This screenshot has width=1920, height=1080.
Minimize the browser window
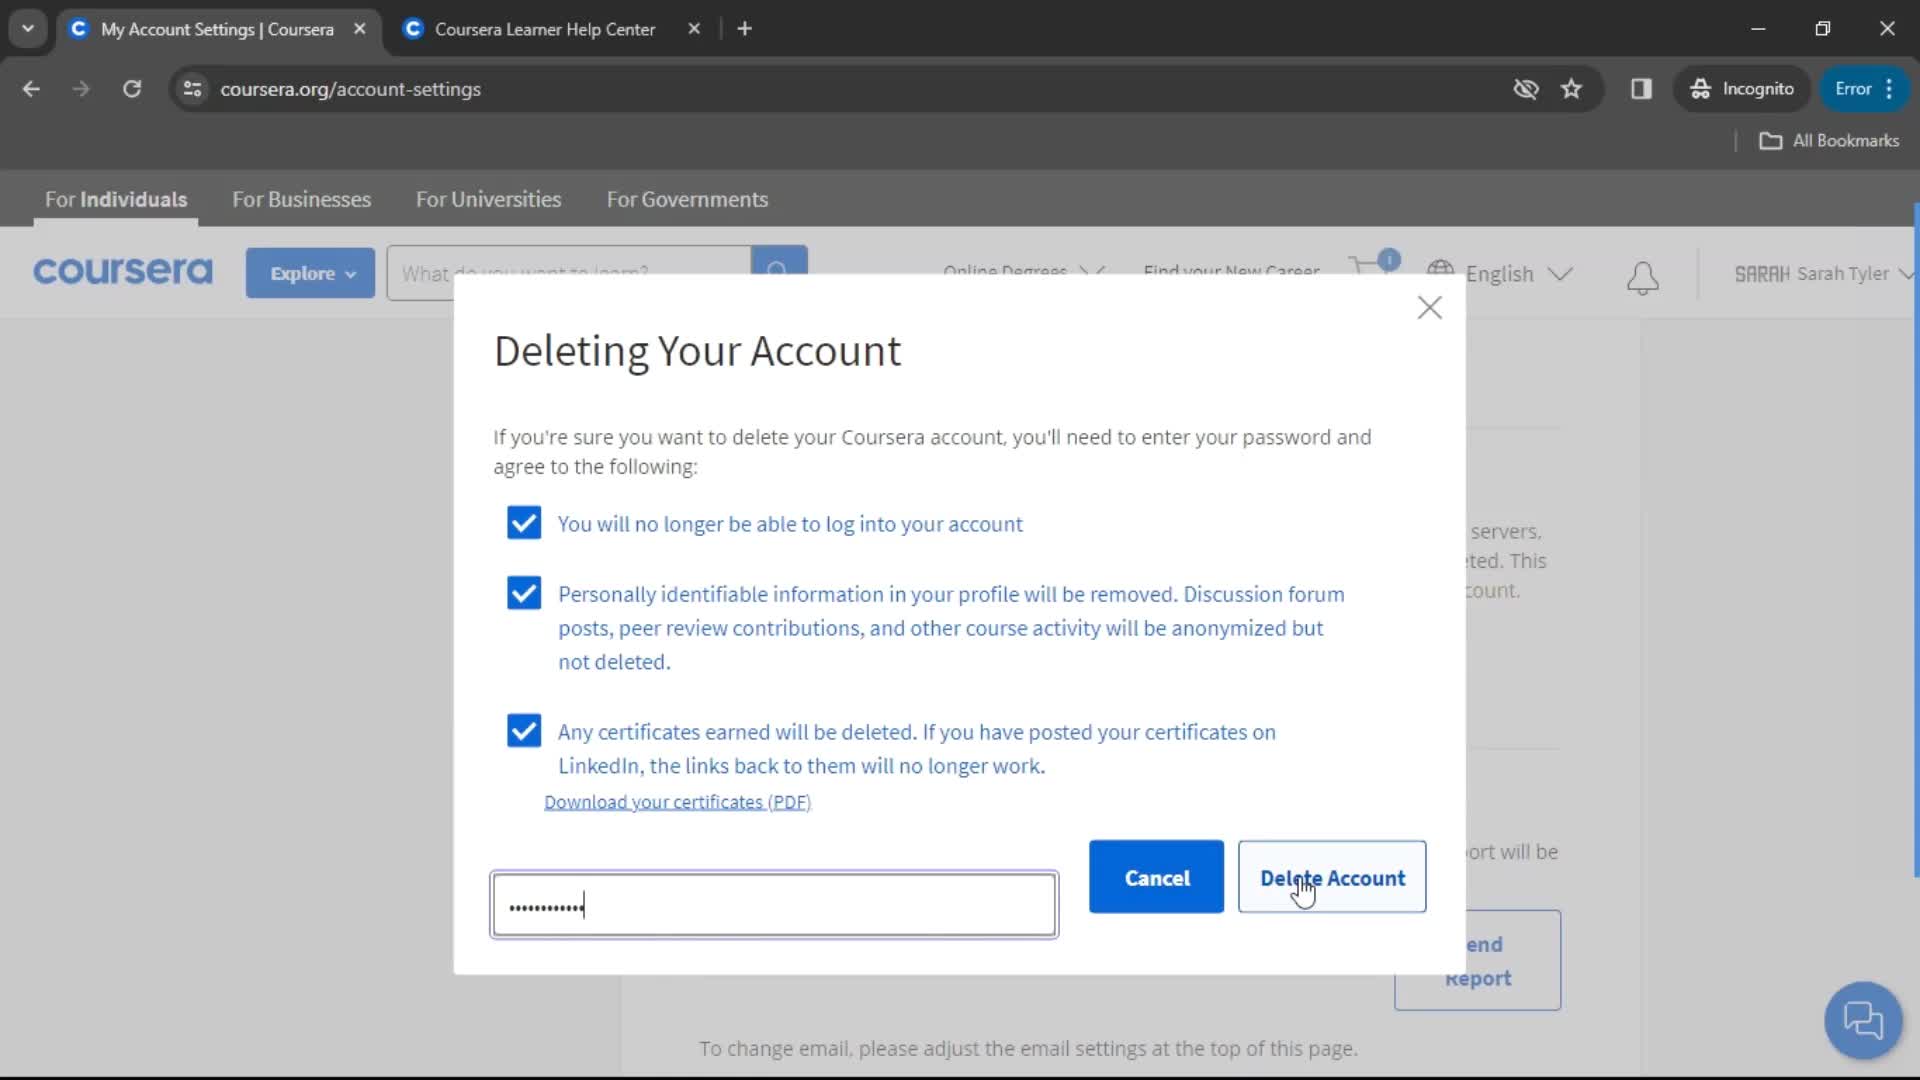1758,29
